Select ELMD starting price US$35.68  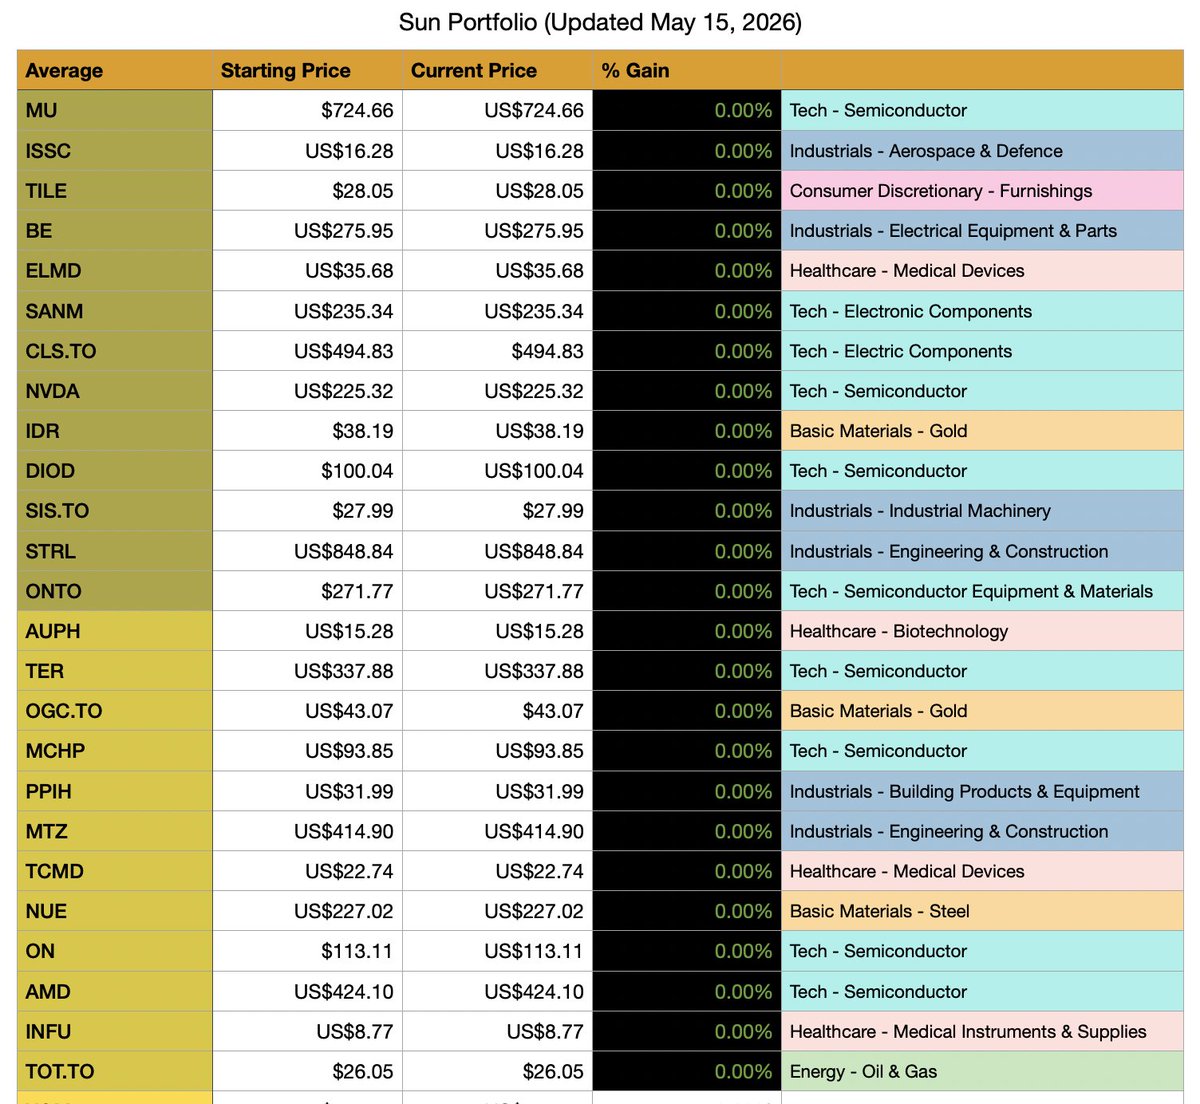(x=307, y=270)
